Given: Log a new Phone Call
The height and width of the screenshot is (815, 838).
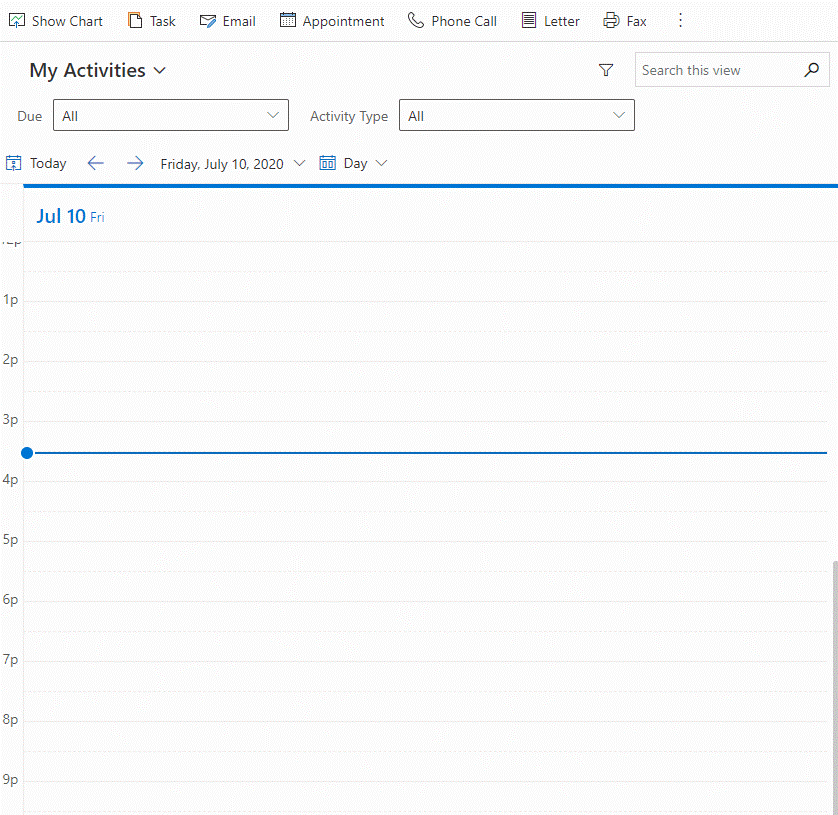Looking at the screenshot, I should pos(452,21).
